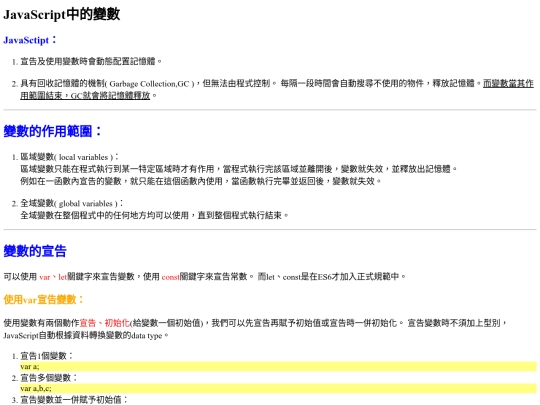
Task: Click the orange heading '使用var宣告變數：'
Action: click(x=44, y=300)
